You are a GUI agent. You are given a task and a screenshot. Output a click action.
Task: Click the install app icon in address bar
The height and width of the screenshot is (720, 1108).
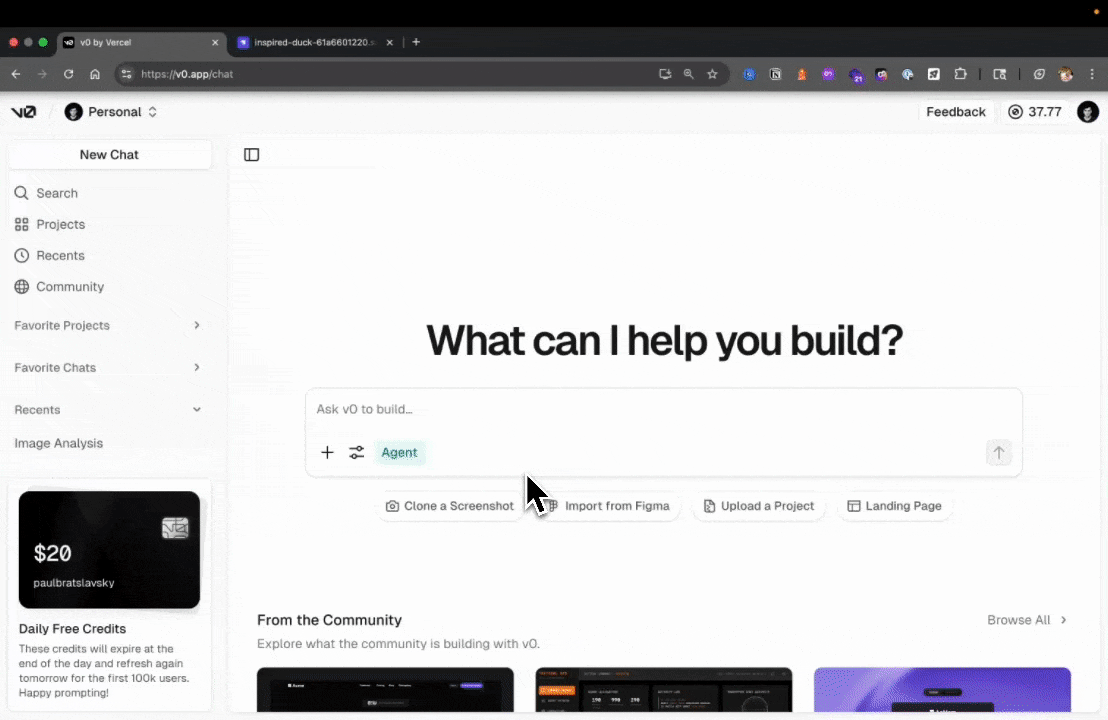click(665, 74)
